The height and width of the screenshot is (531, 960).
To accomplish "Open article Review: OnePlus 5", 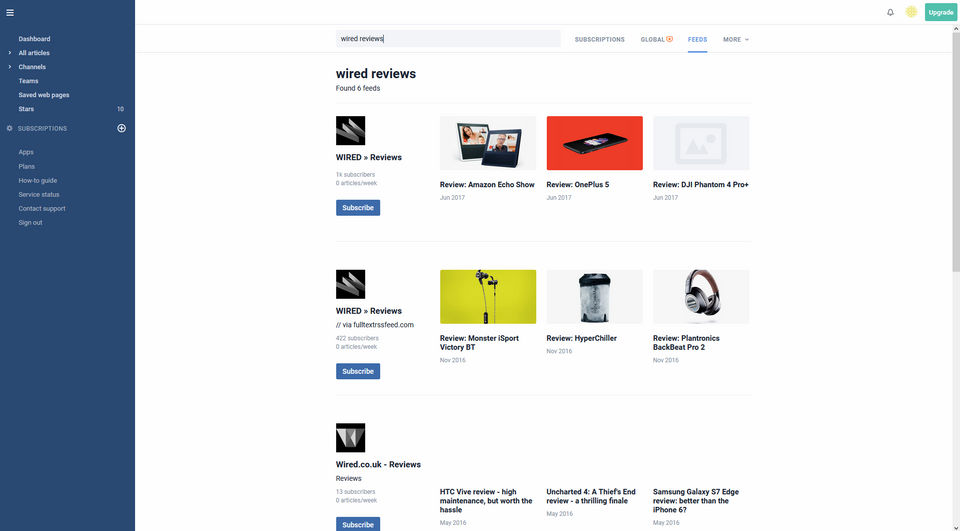I will 577,184.
